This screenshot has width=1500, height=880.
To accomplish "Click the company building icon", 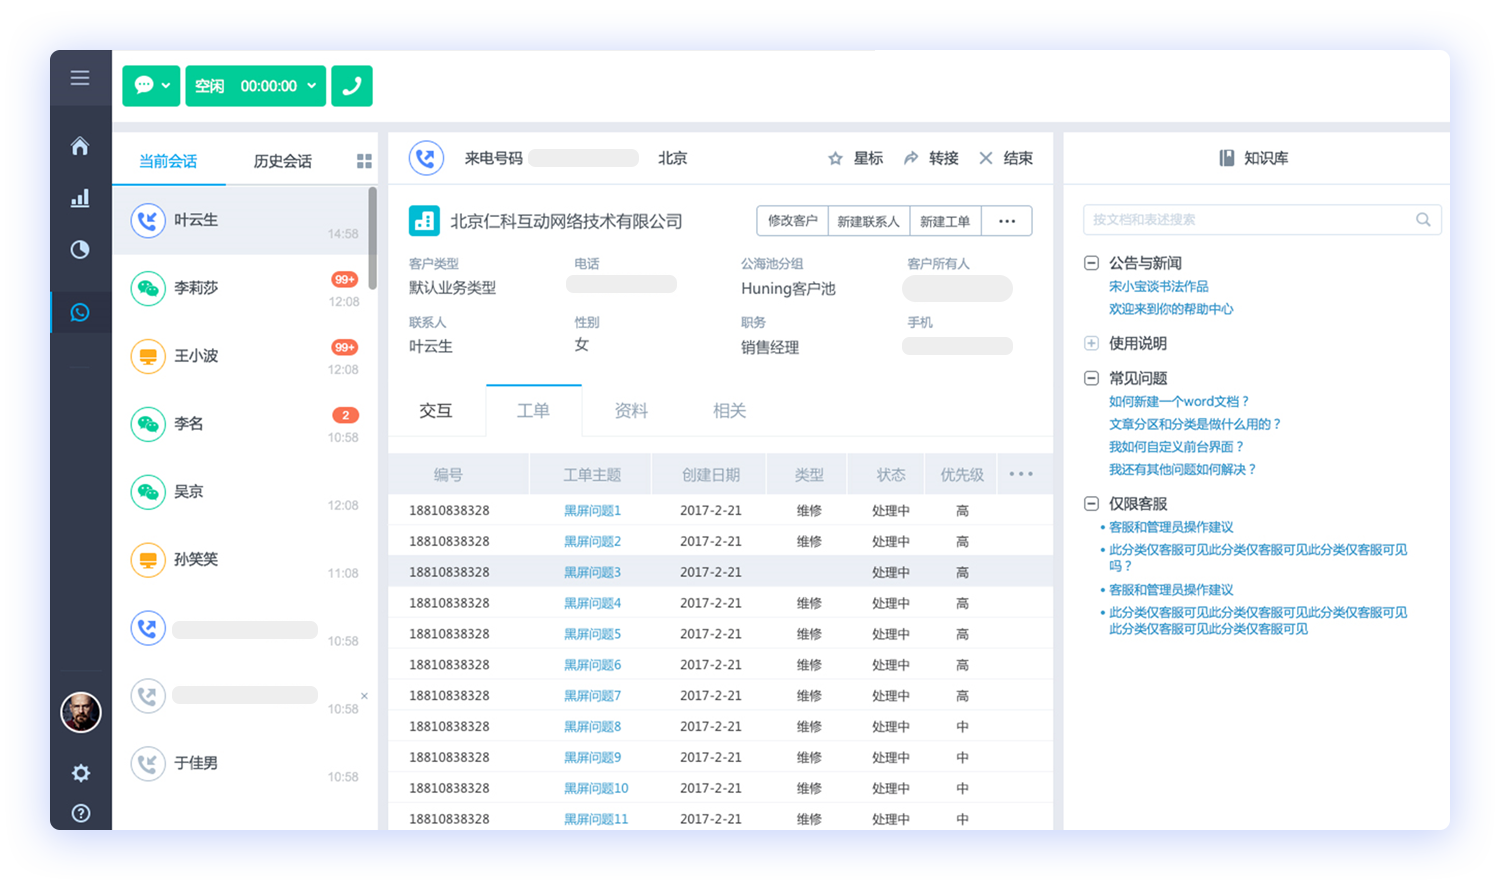I will [x=424, y=221].
